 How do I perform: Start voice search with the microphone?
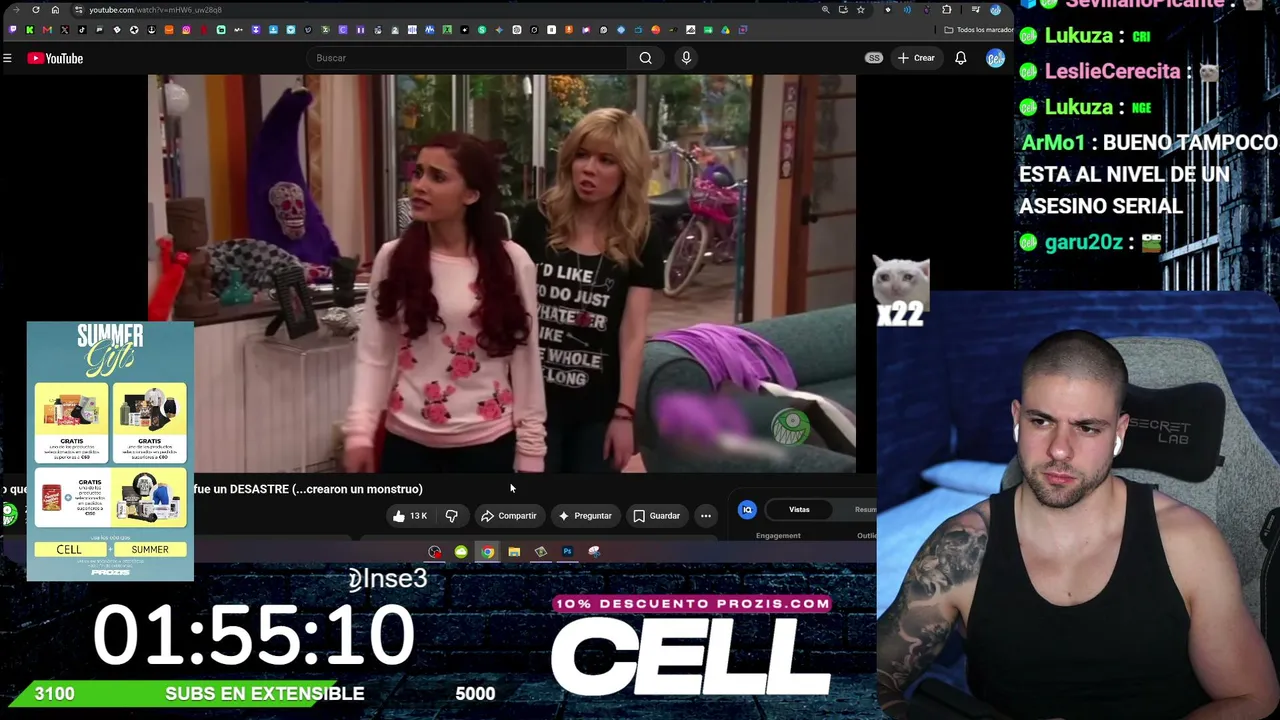point(686,58)
